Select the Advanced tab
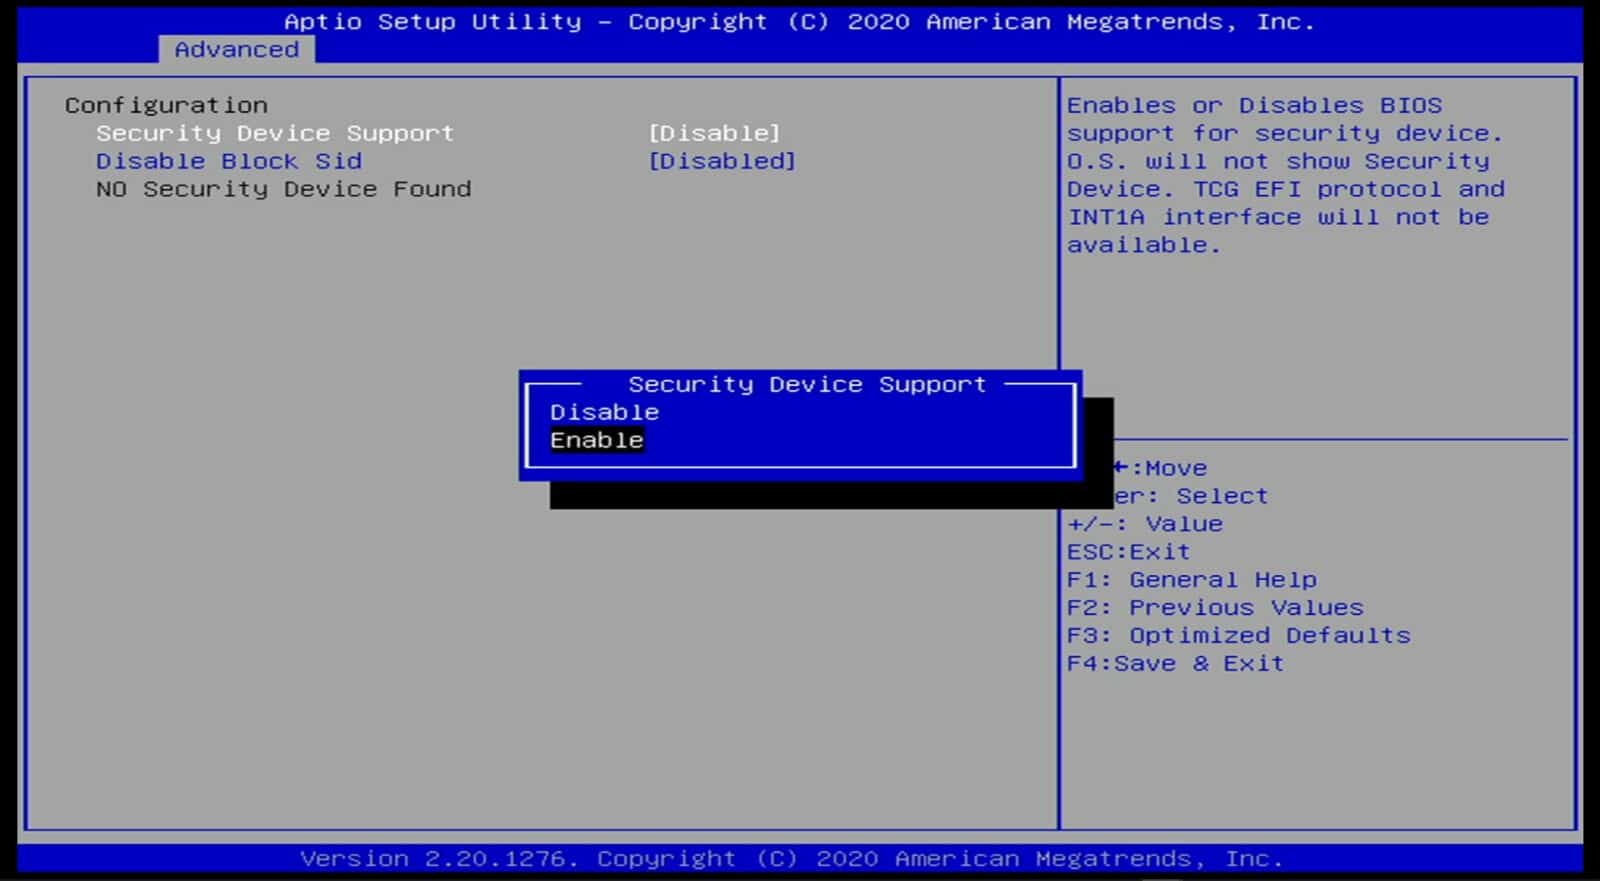The image size is (1600, 881). pos(236,49)
